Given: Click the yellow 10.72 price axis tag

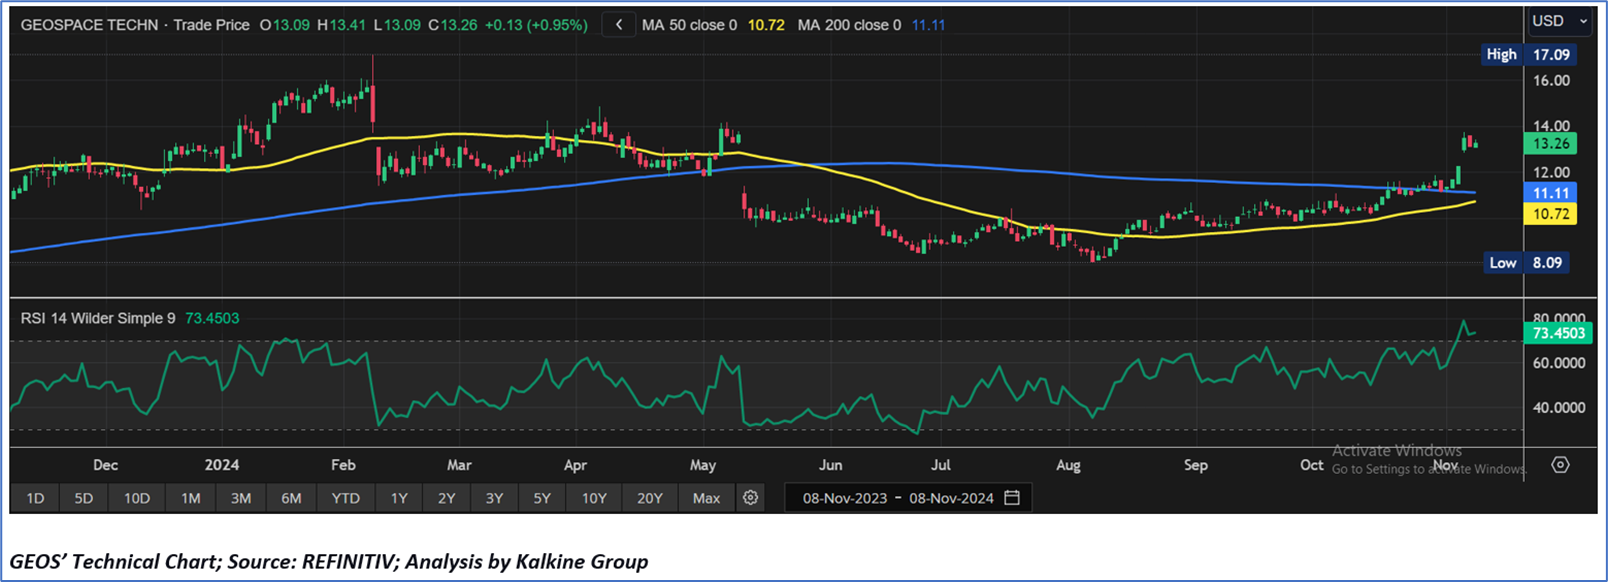Looking at the screenshot, I should point(1550,214).
